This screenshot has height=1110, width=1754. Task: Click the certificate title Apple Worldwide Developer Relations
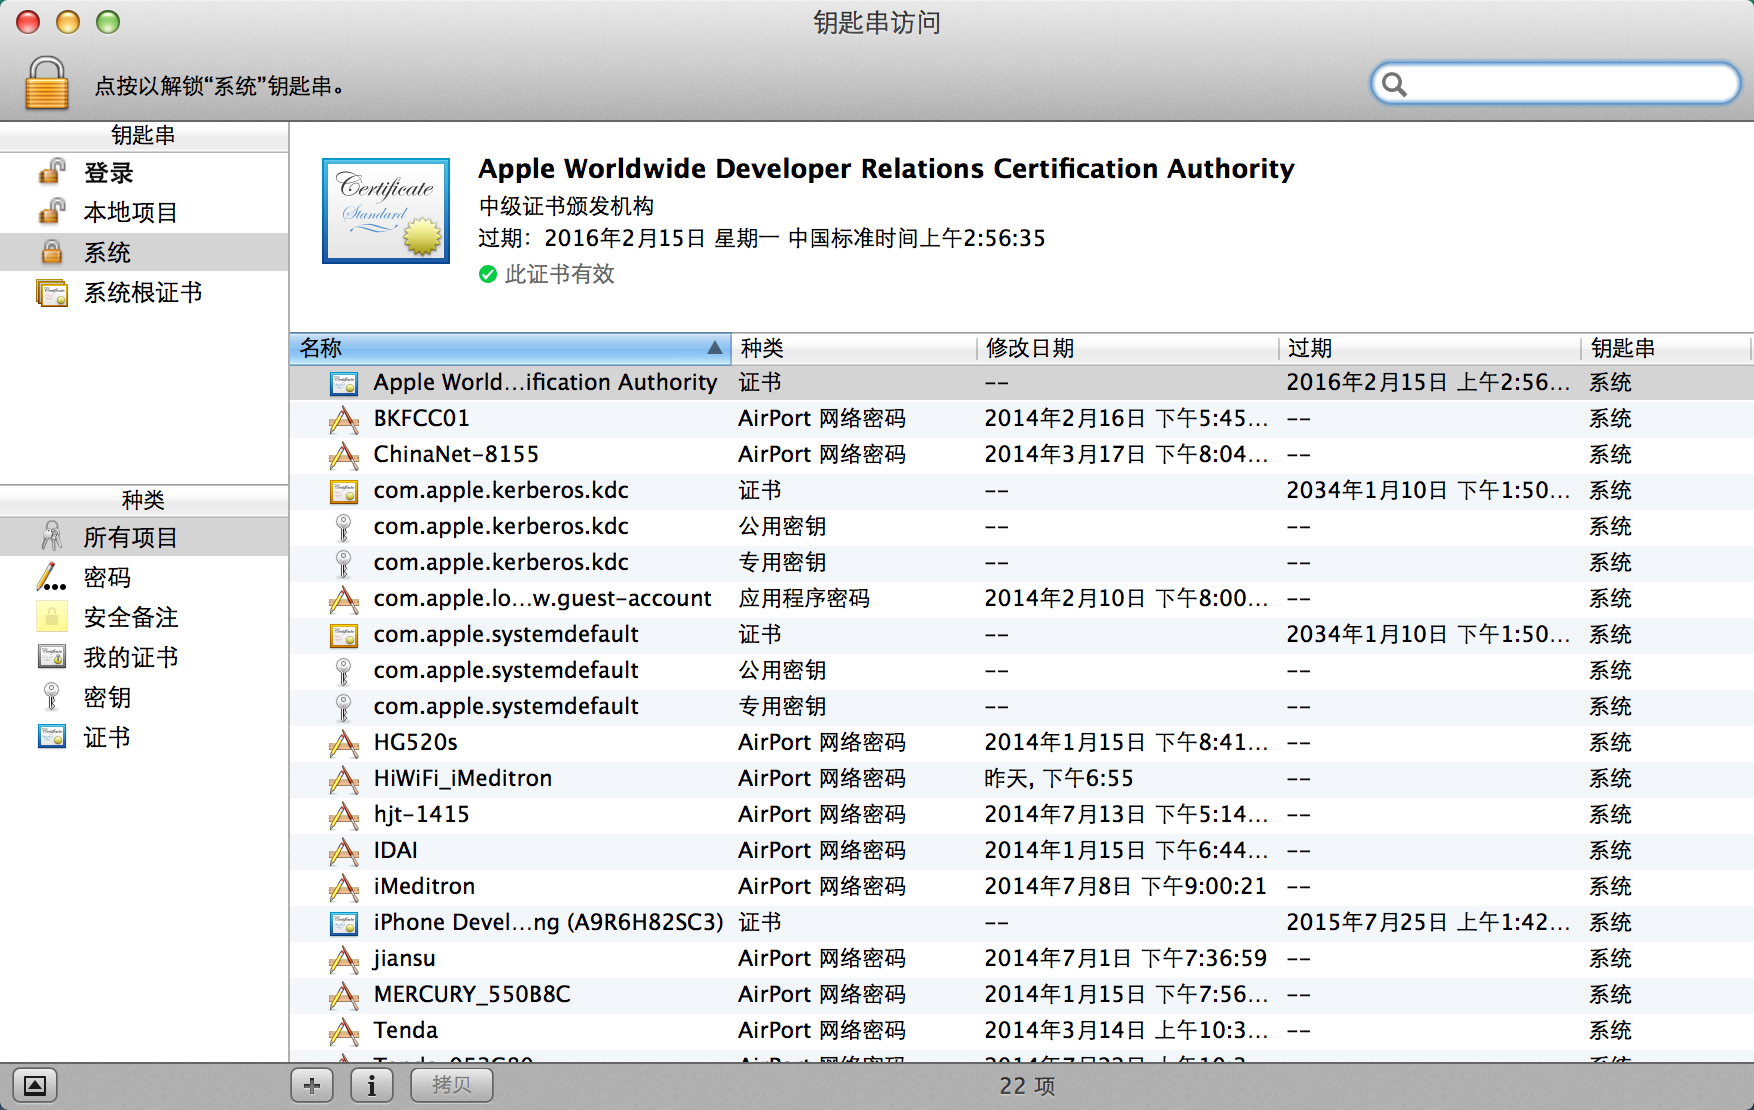[886, 168]
